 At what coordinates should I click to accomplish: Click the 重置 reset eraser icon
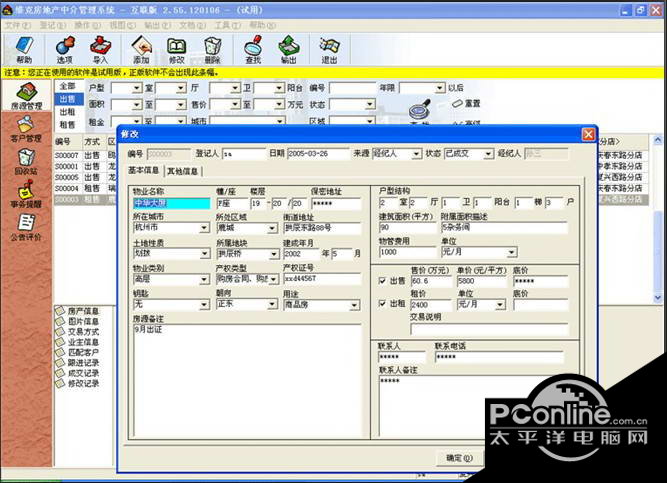[x=466, y=103]
